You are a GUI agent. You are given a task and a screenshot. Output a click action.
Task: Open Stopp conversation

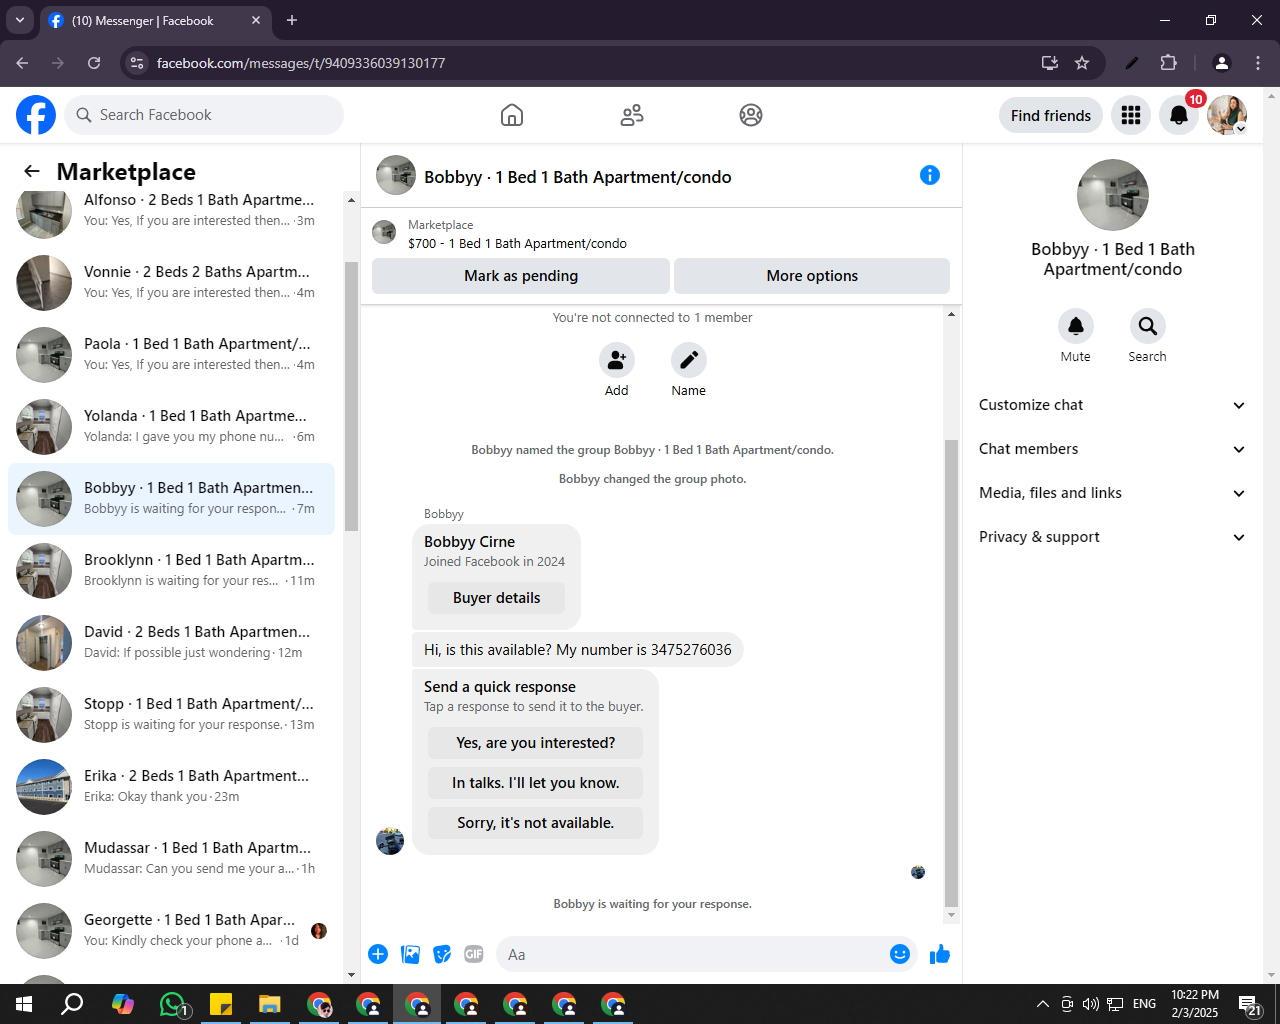171,714
